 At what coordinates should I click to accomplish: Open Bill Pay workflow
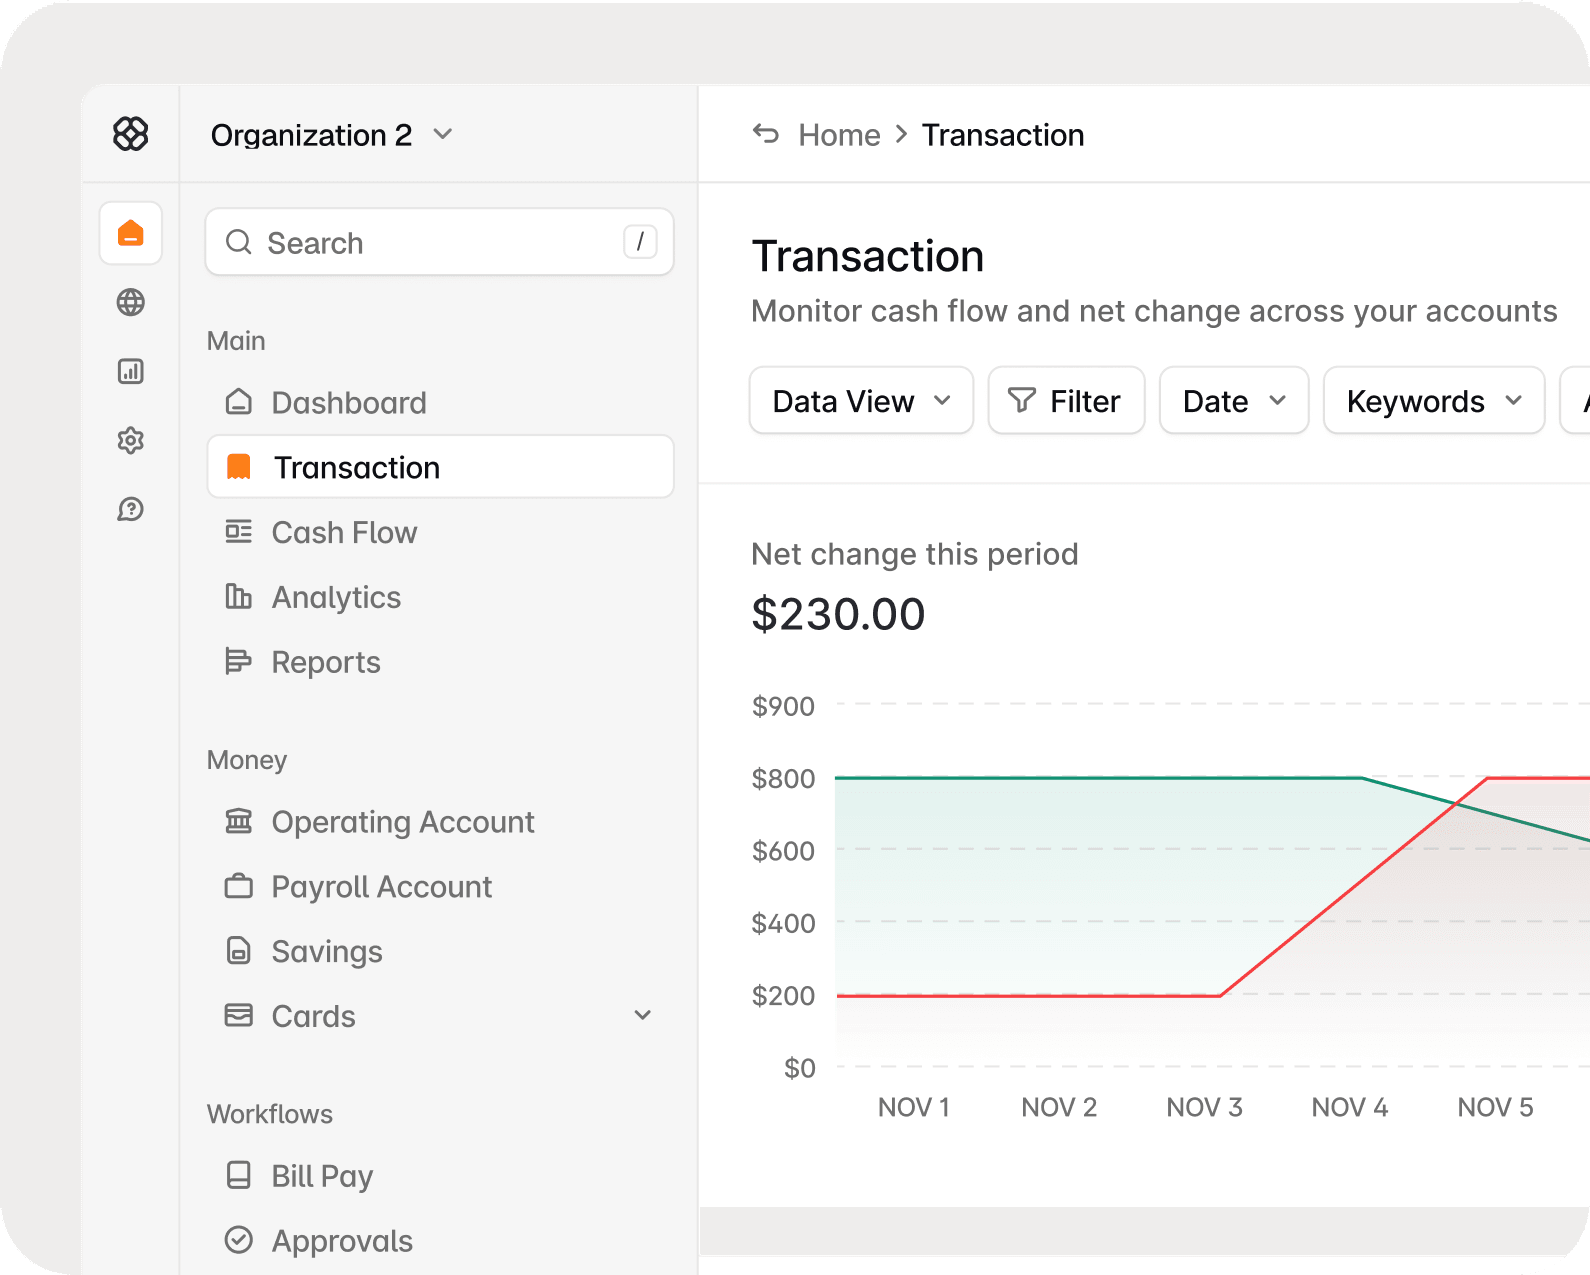pyautogui.click(x=322, y=1176)
